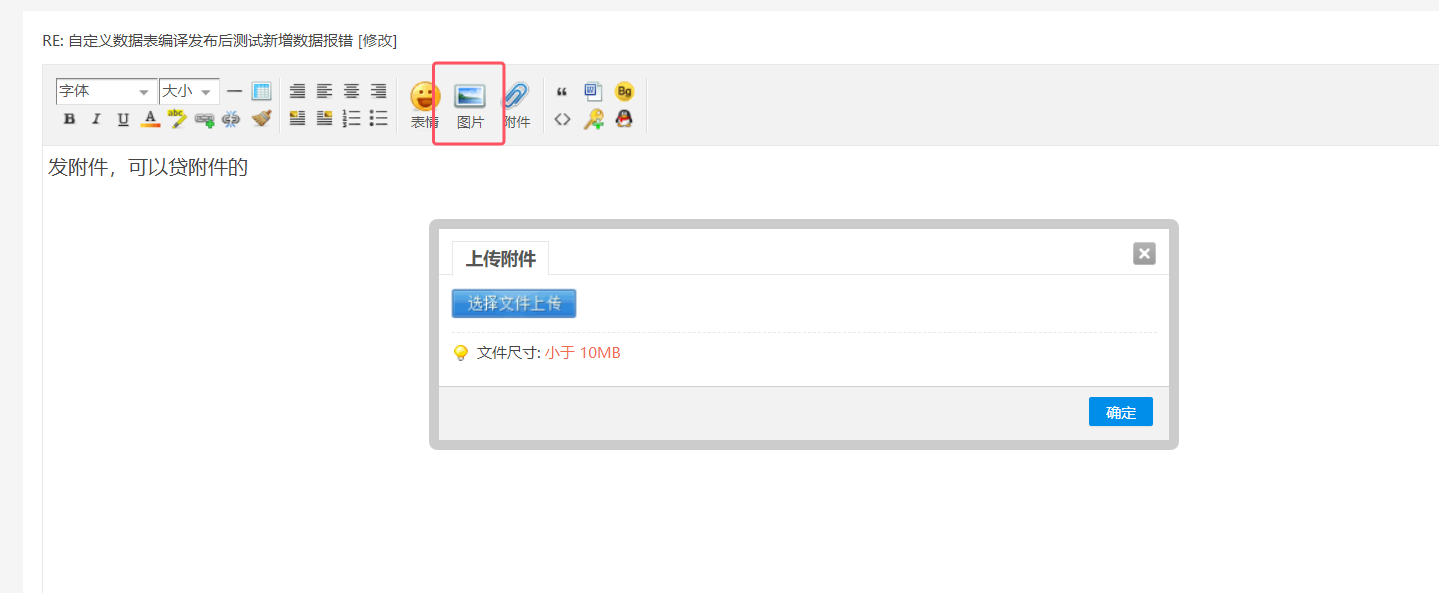Select the 上传附件 tab

501,259
